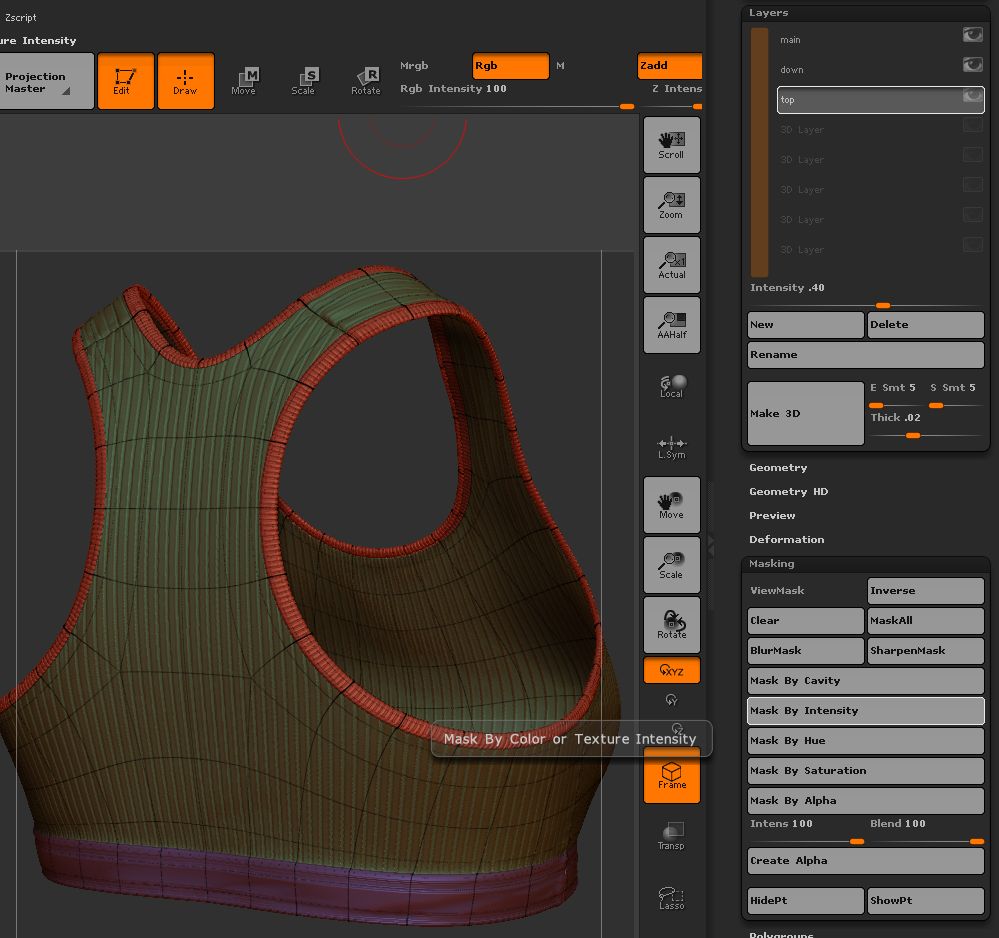Hide the down layer with eye icon

point(972,65)
